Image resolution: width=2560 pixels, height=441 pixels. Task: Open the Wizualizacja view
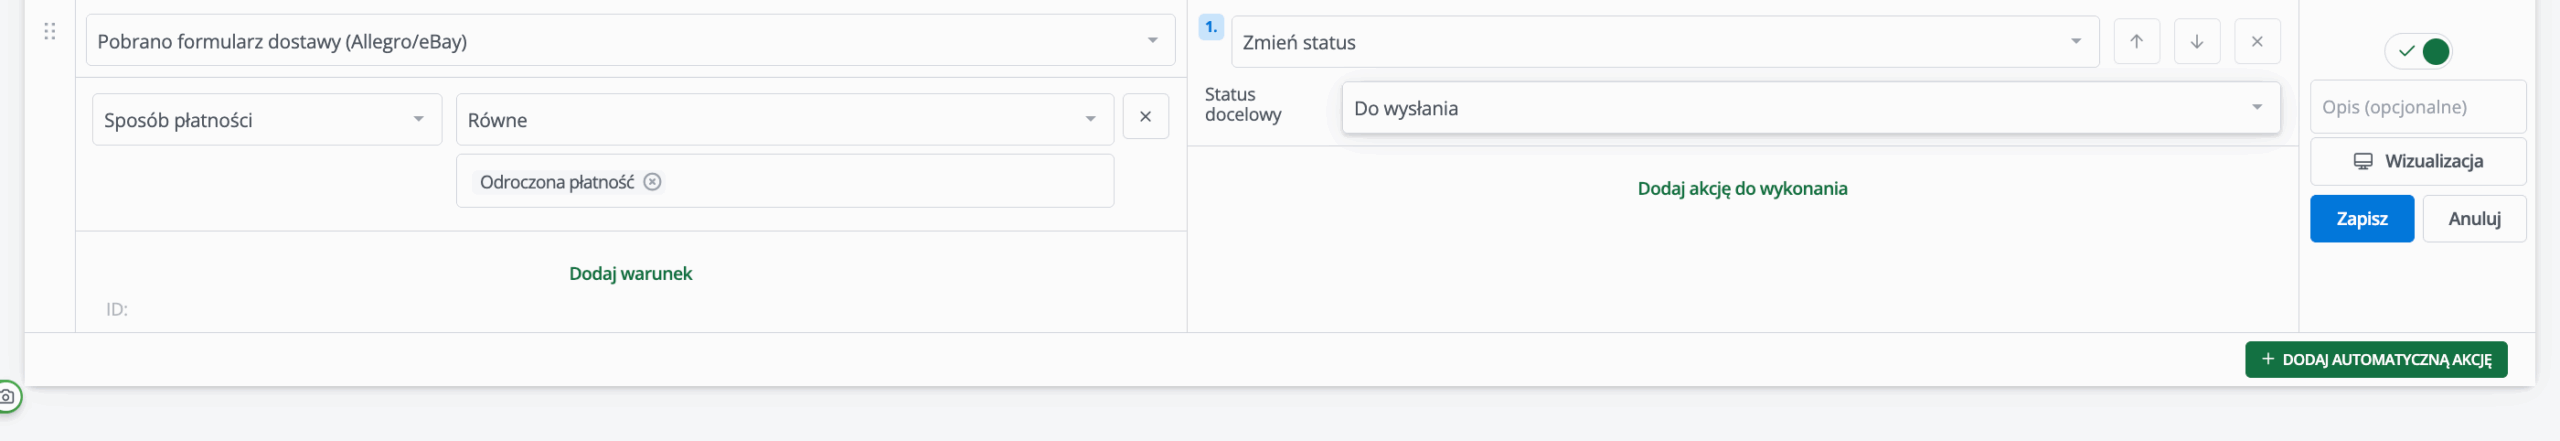(2418, 161)
